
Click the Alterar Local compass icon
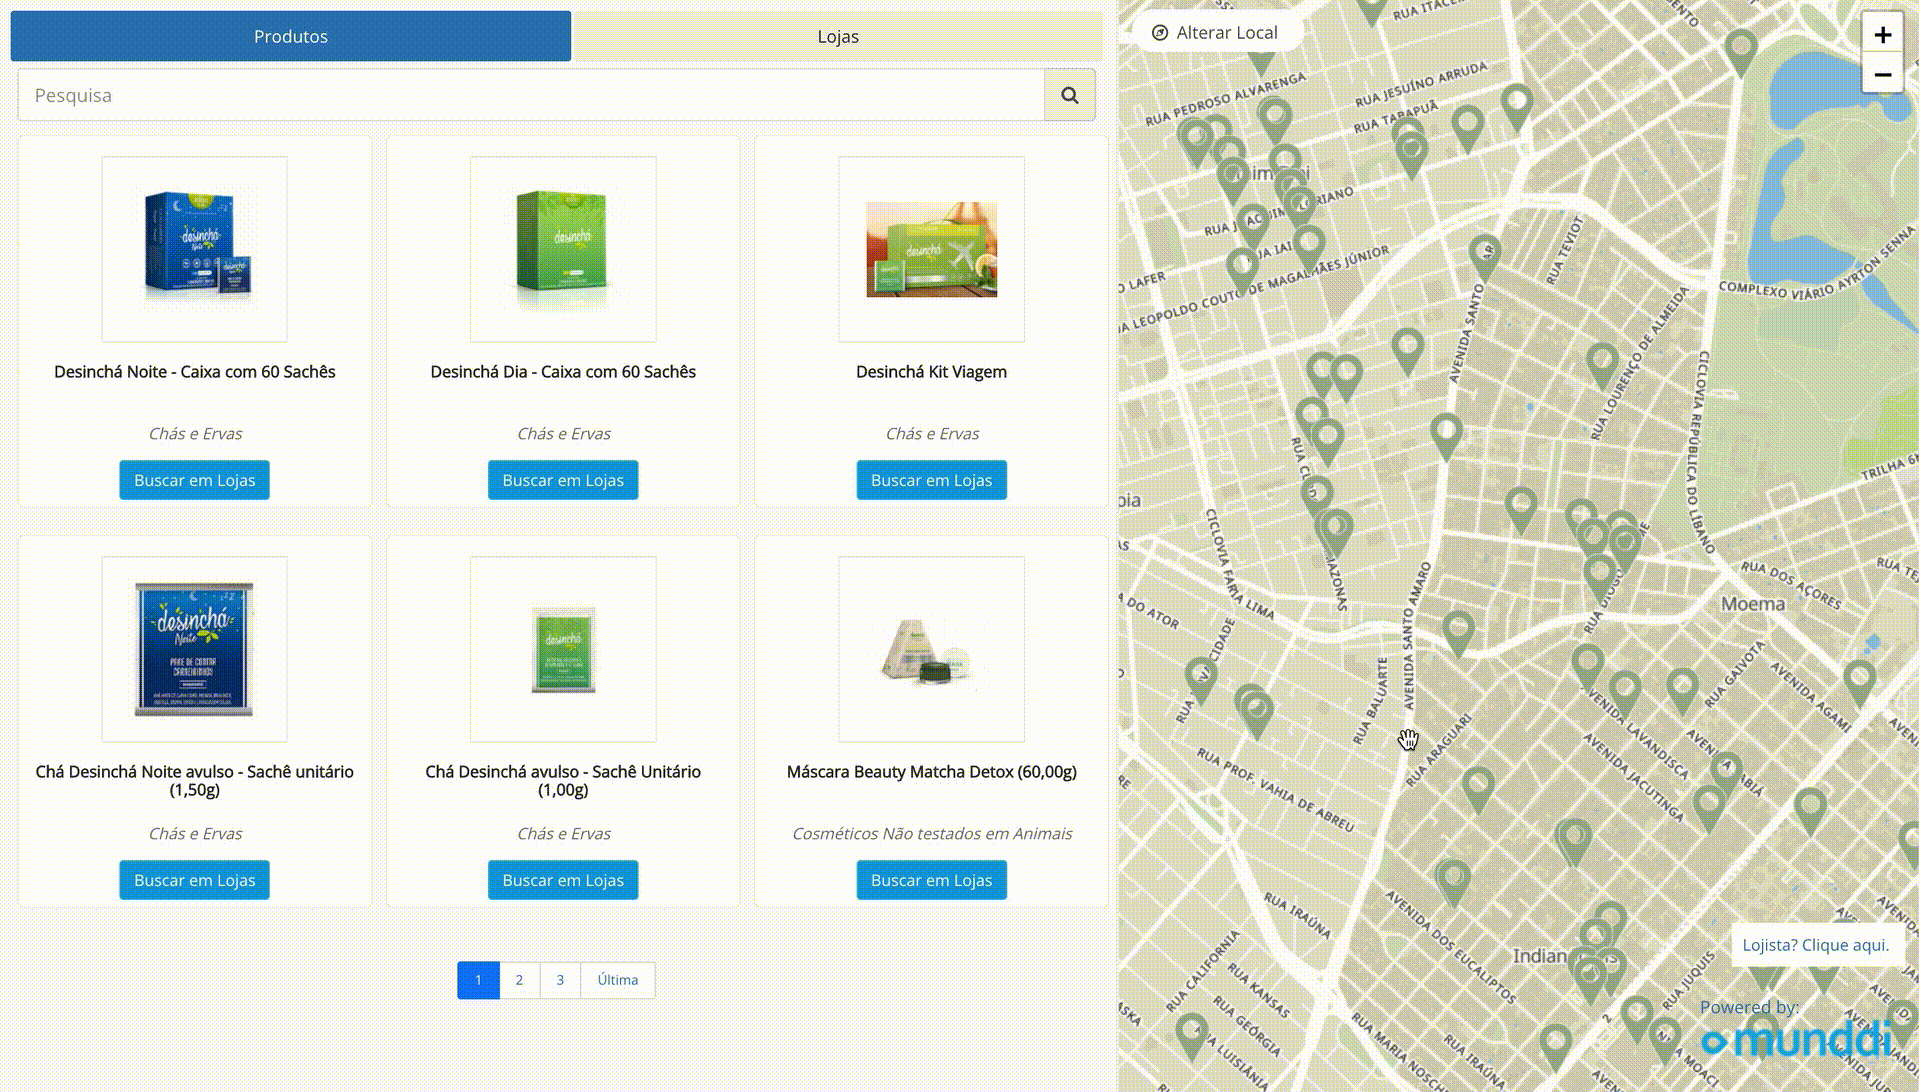tap(1160, 33)
